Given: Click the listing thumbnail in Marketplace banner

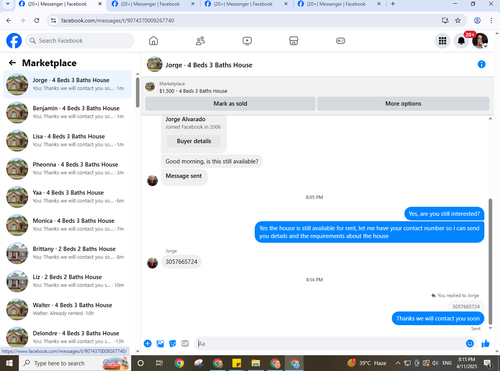Looking at the screenshot, I should [150, 87].
